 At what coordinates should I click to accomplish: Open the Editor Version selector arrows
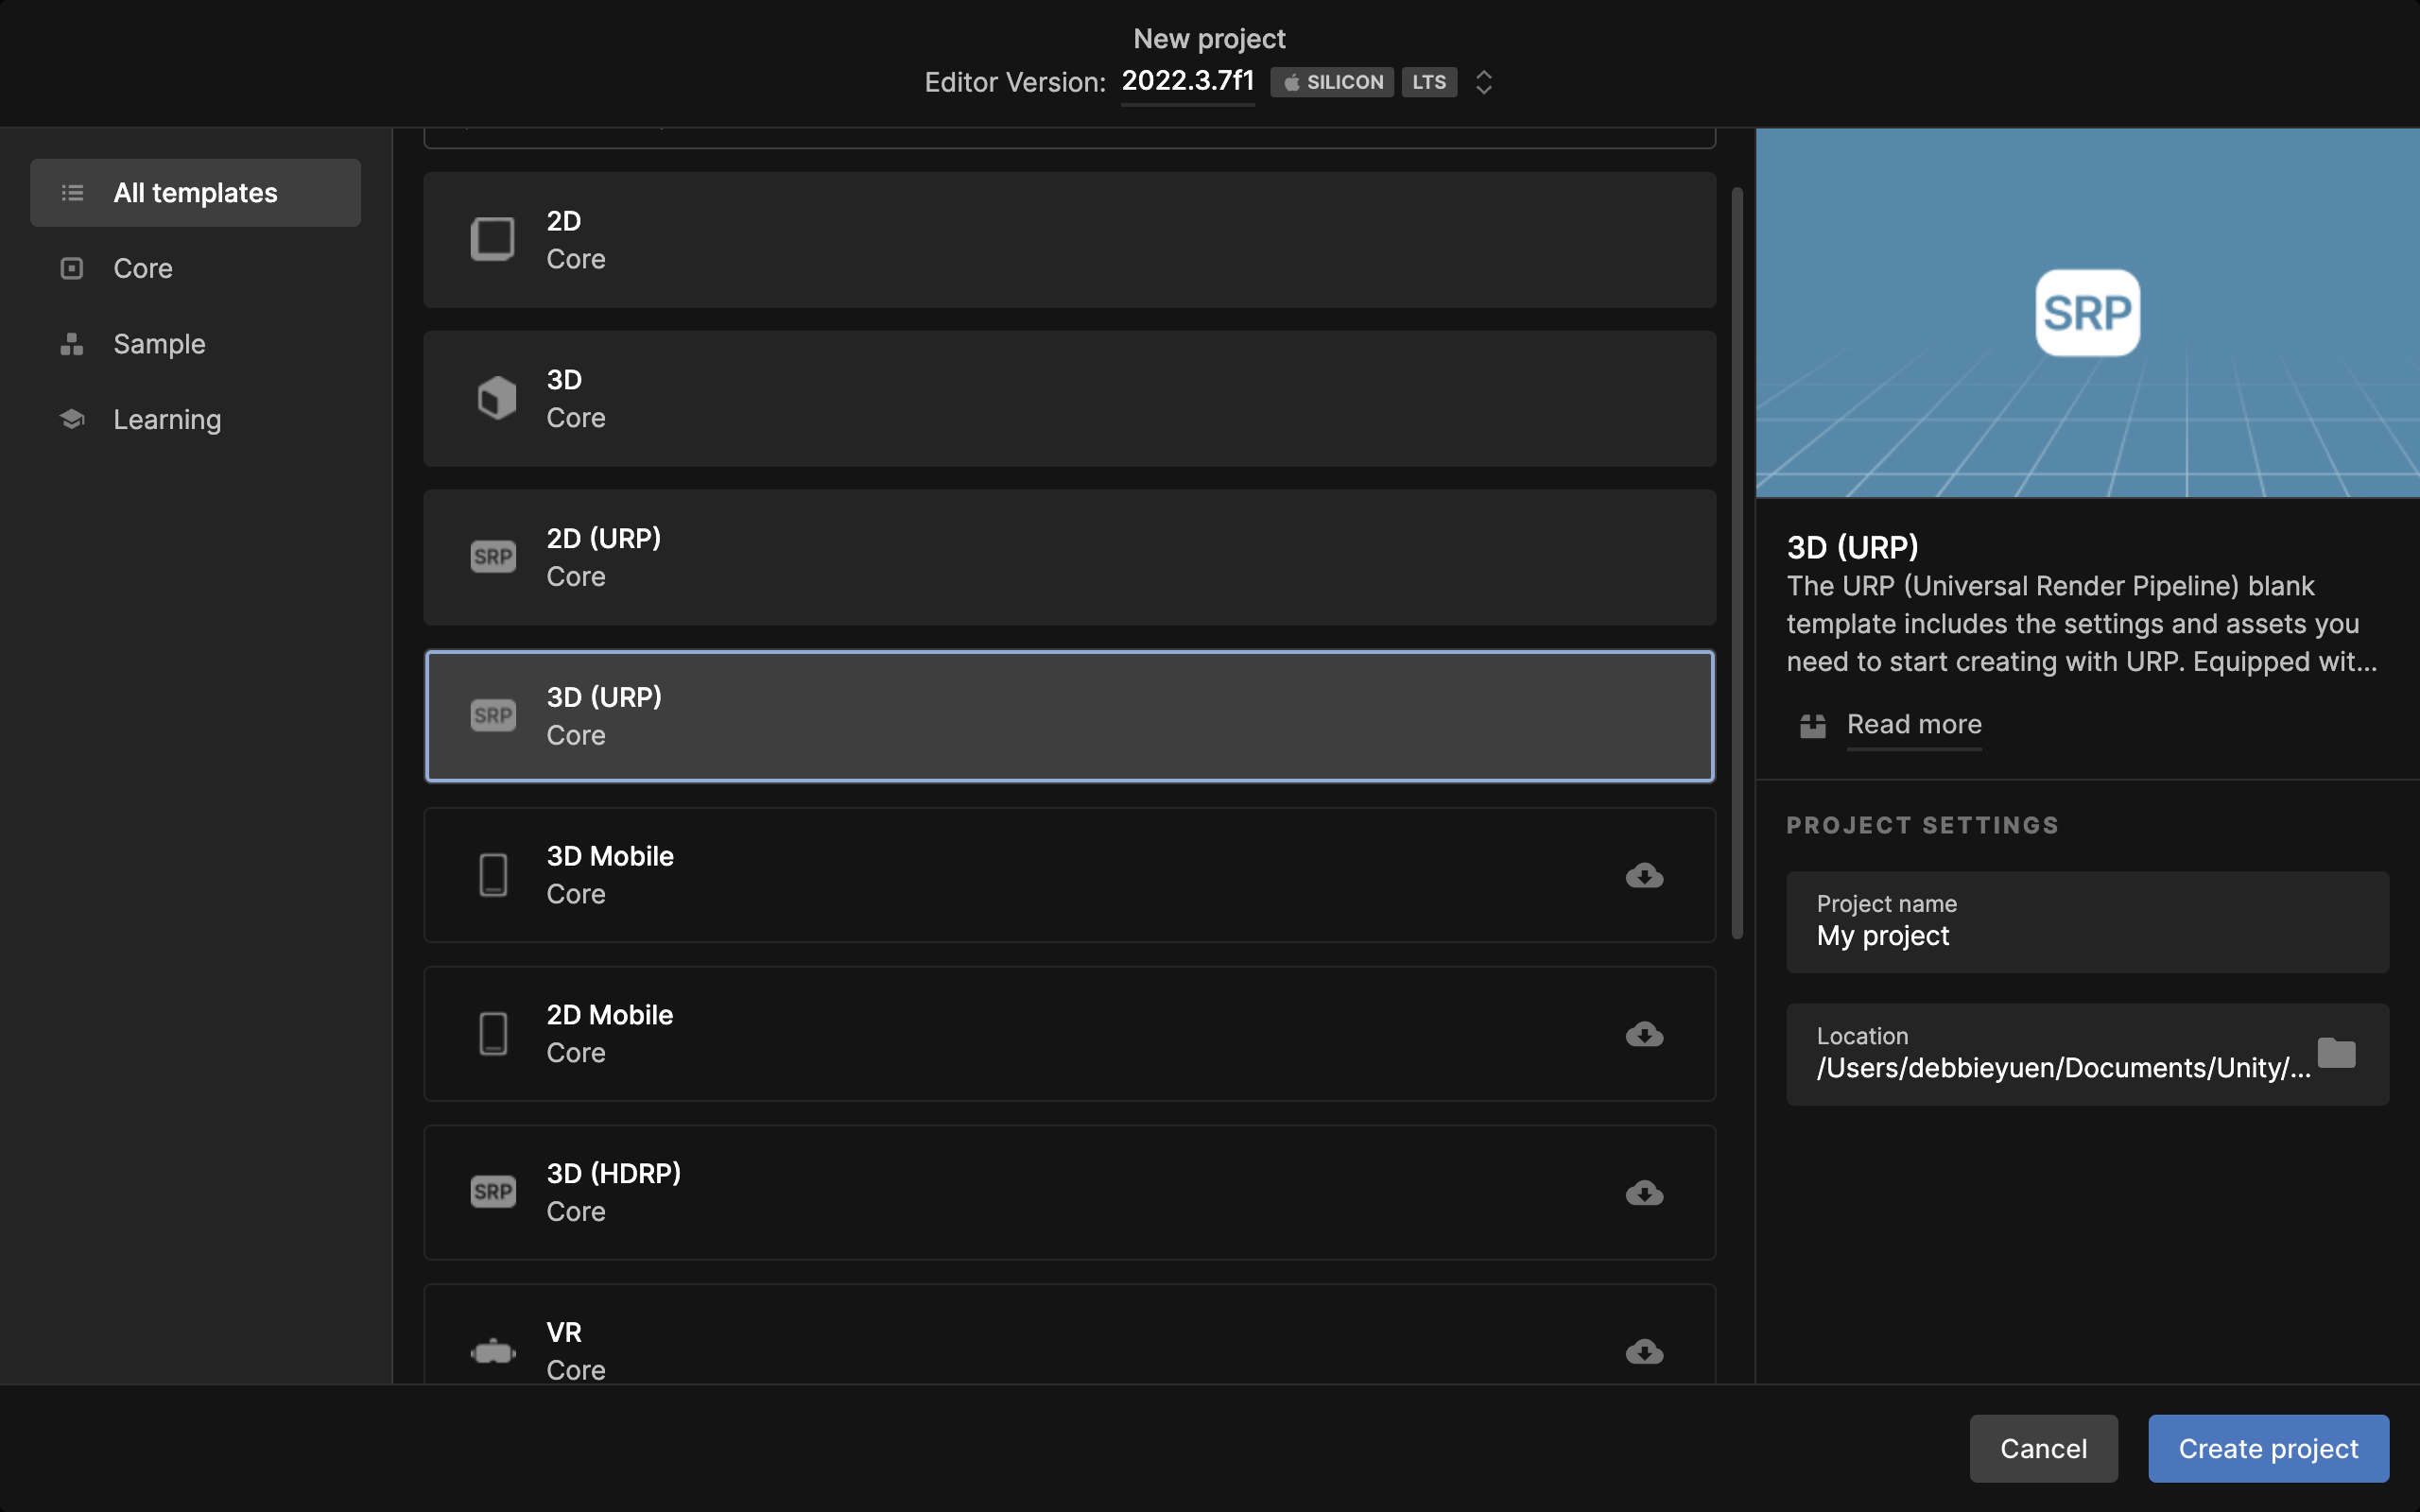(1484, 82)
